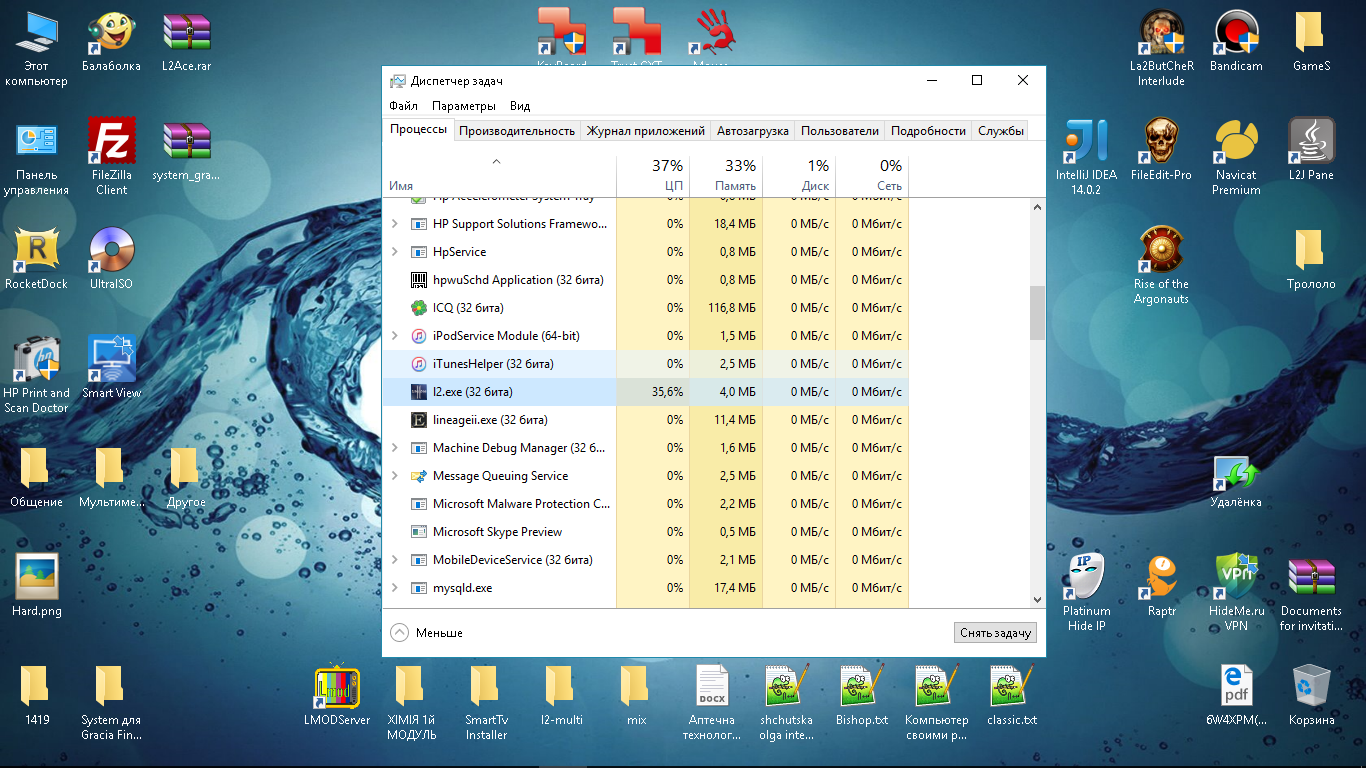
Task: Open the Вид menu
Action: 520,106
